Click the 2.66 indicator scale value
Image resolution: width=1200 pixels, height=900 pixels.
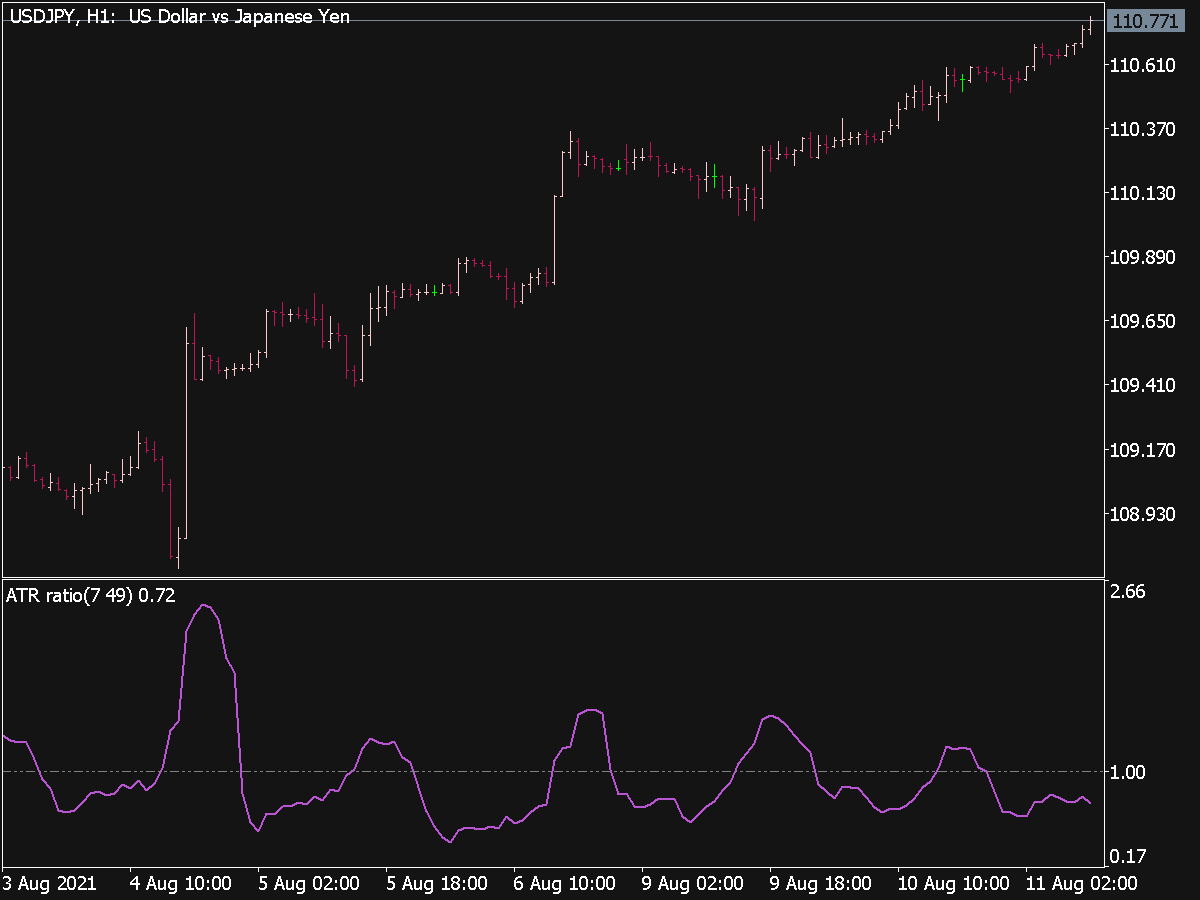tap(1128, 591)
